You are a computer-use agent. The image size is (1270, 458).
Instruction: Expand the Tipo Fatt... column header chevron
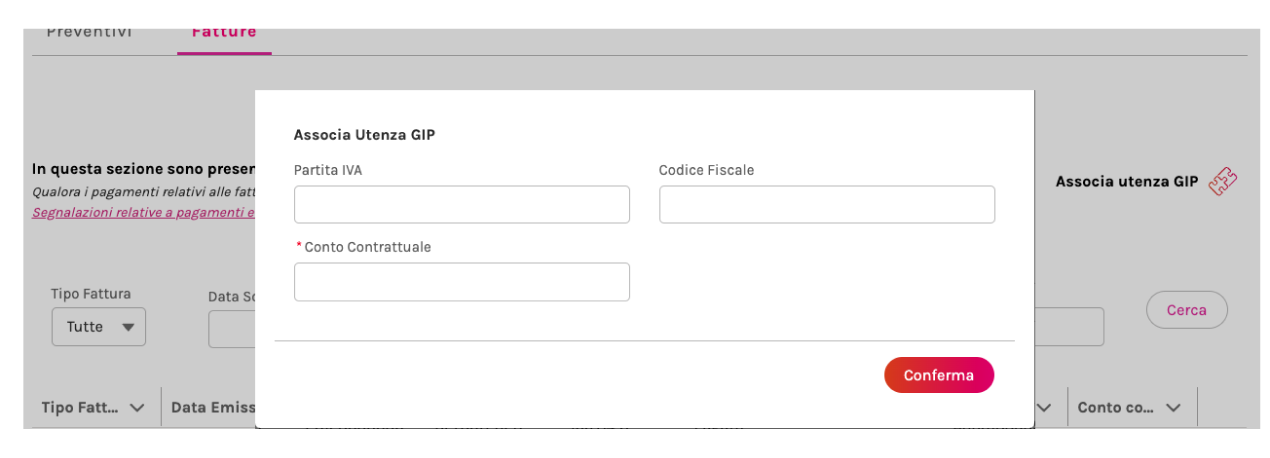(138, 408)
